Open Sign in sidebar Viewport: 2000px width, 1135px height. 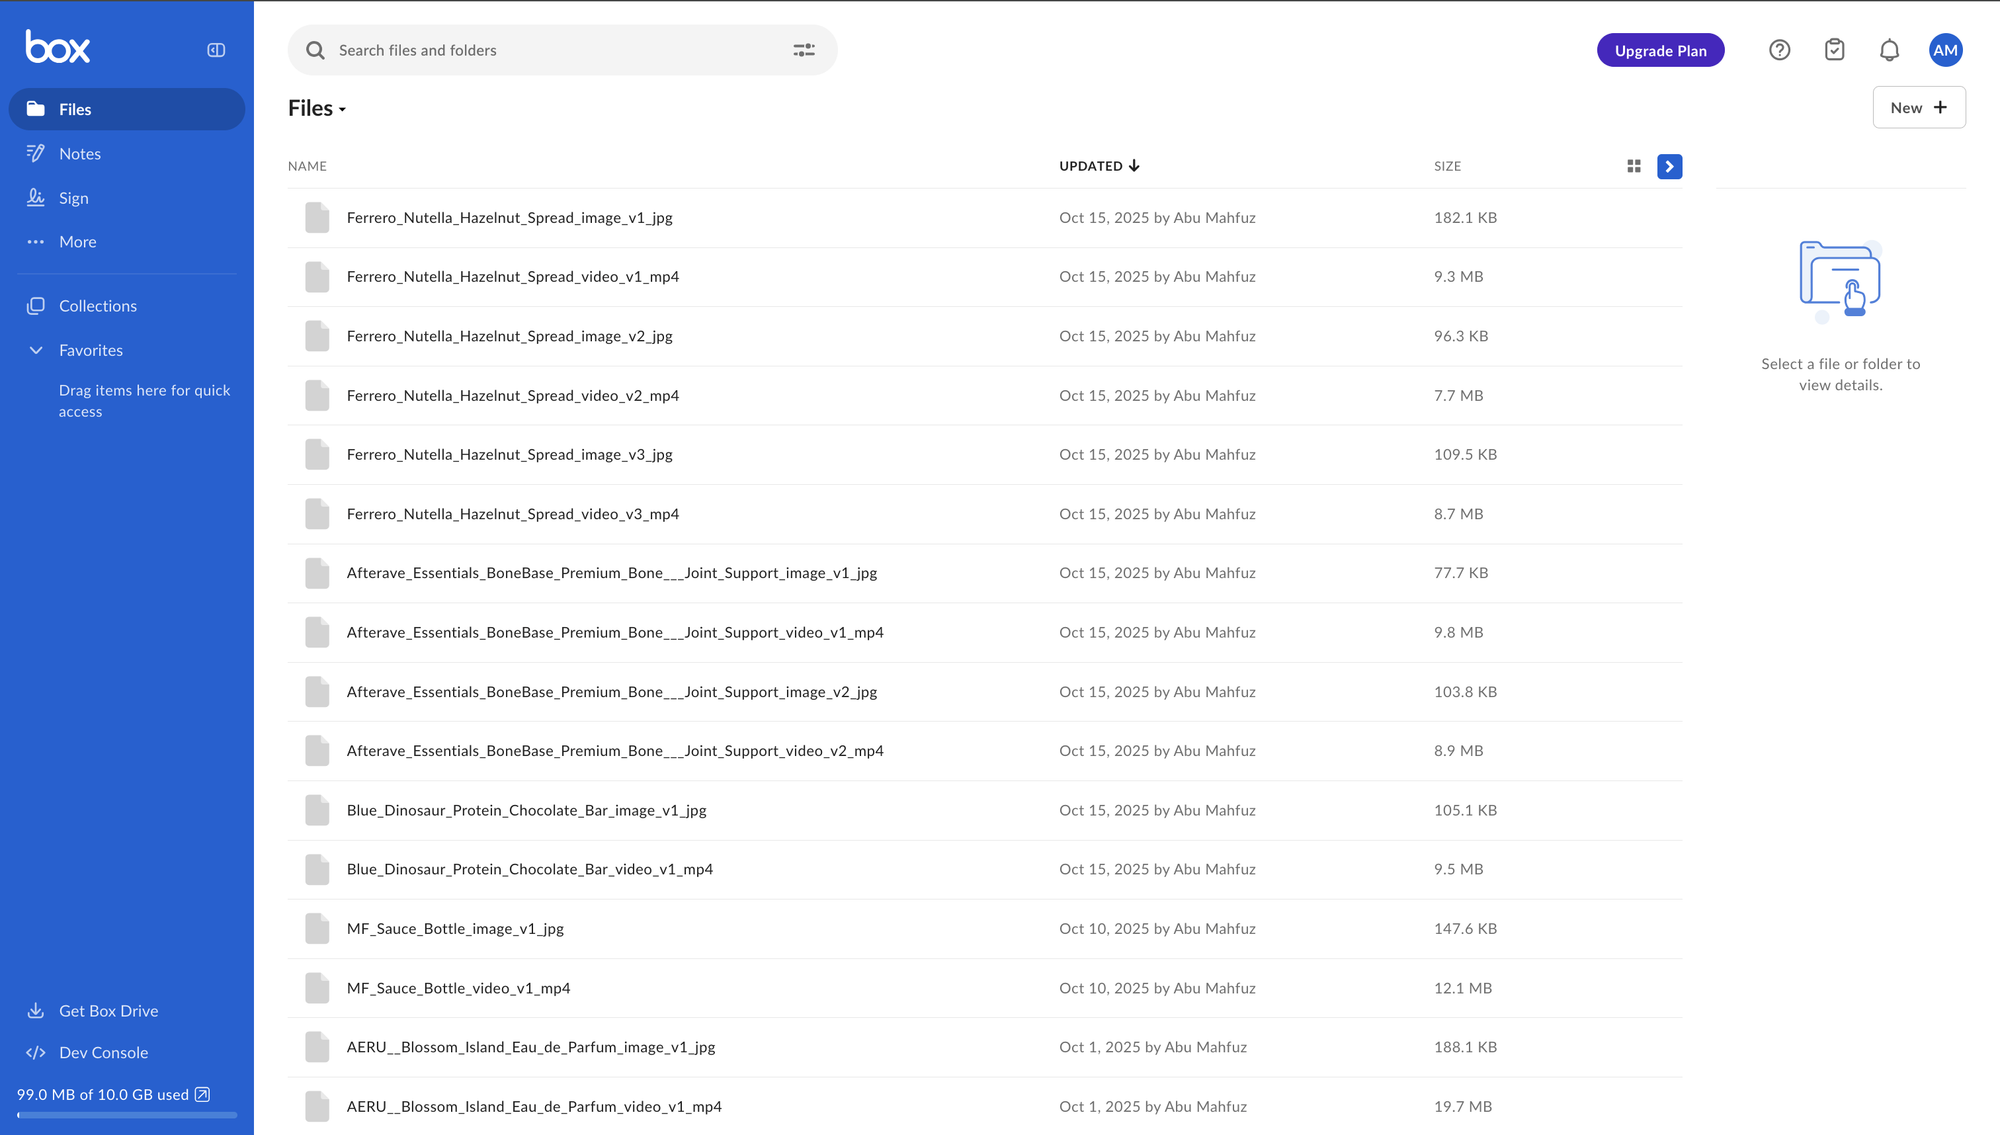pos(73,198)
